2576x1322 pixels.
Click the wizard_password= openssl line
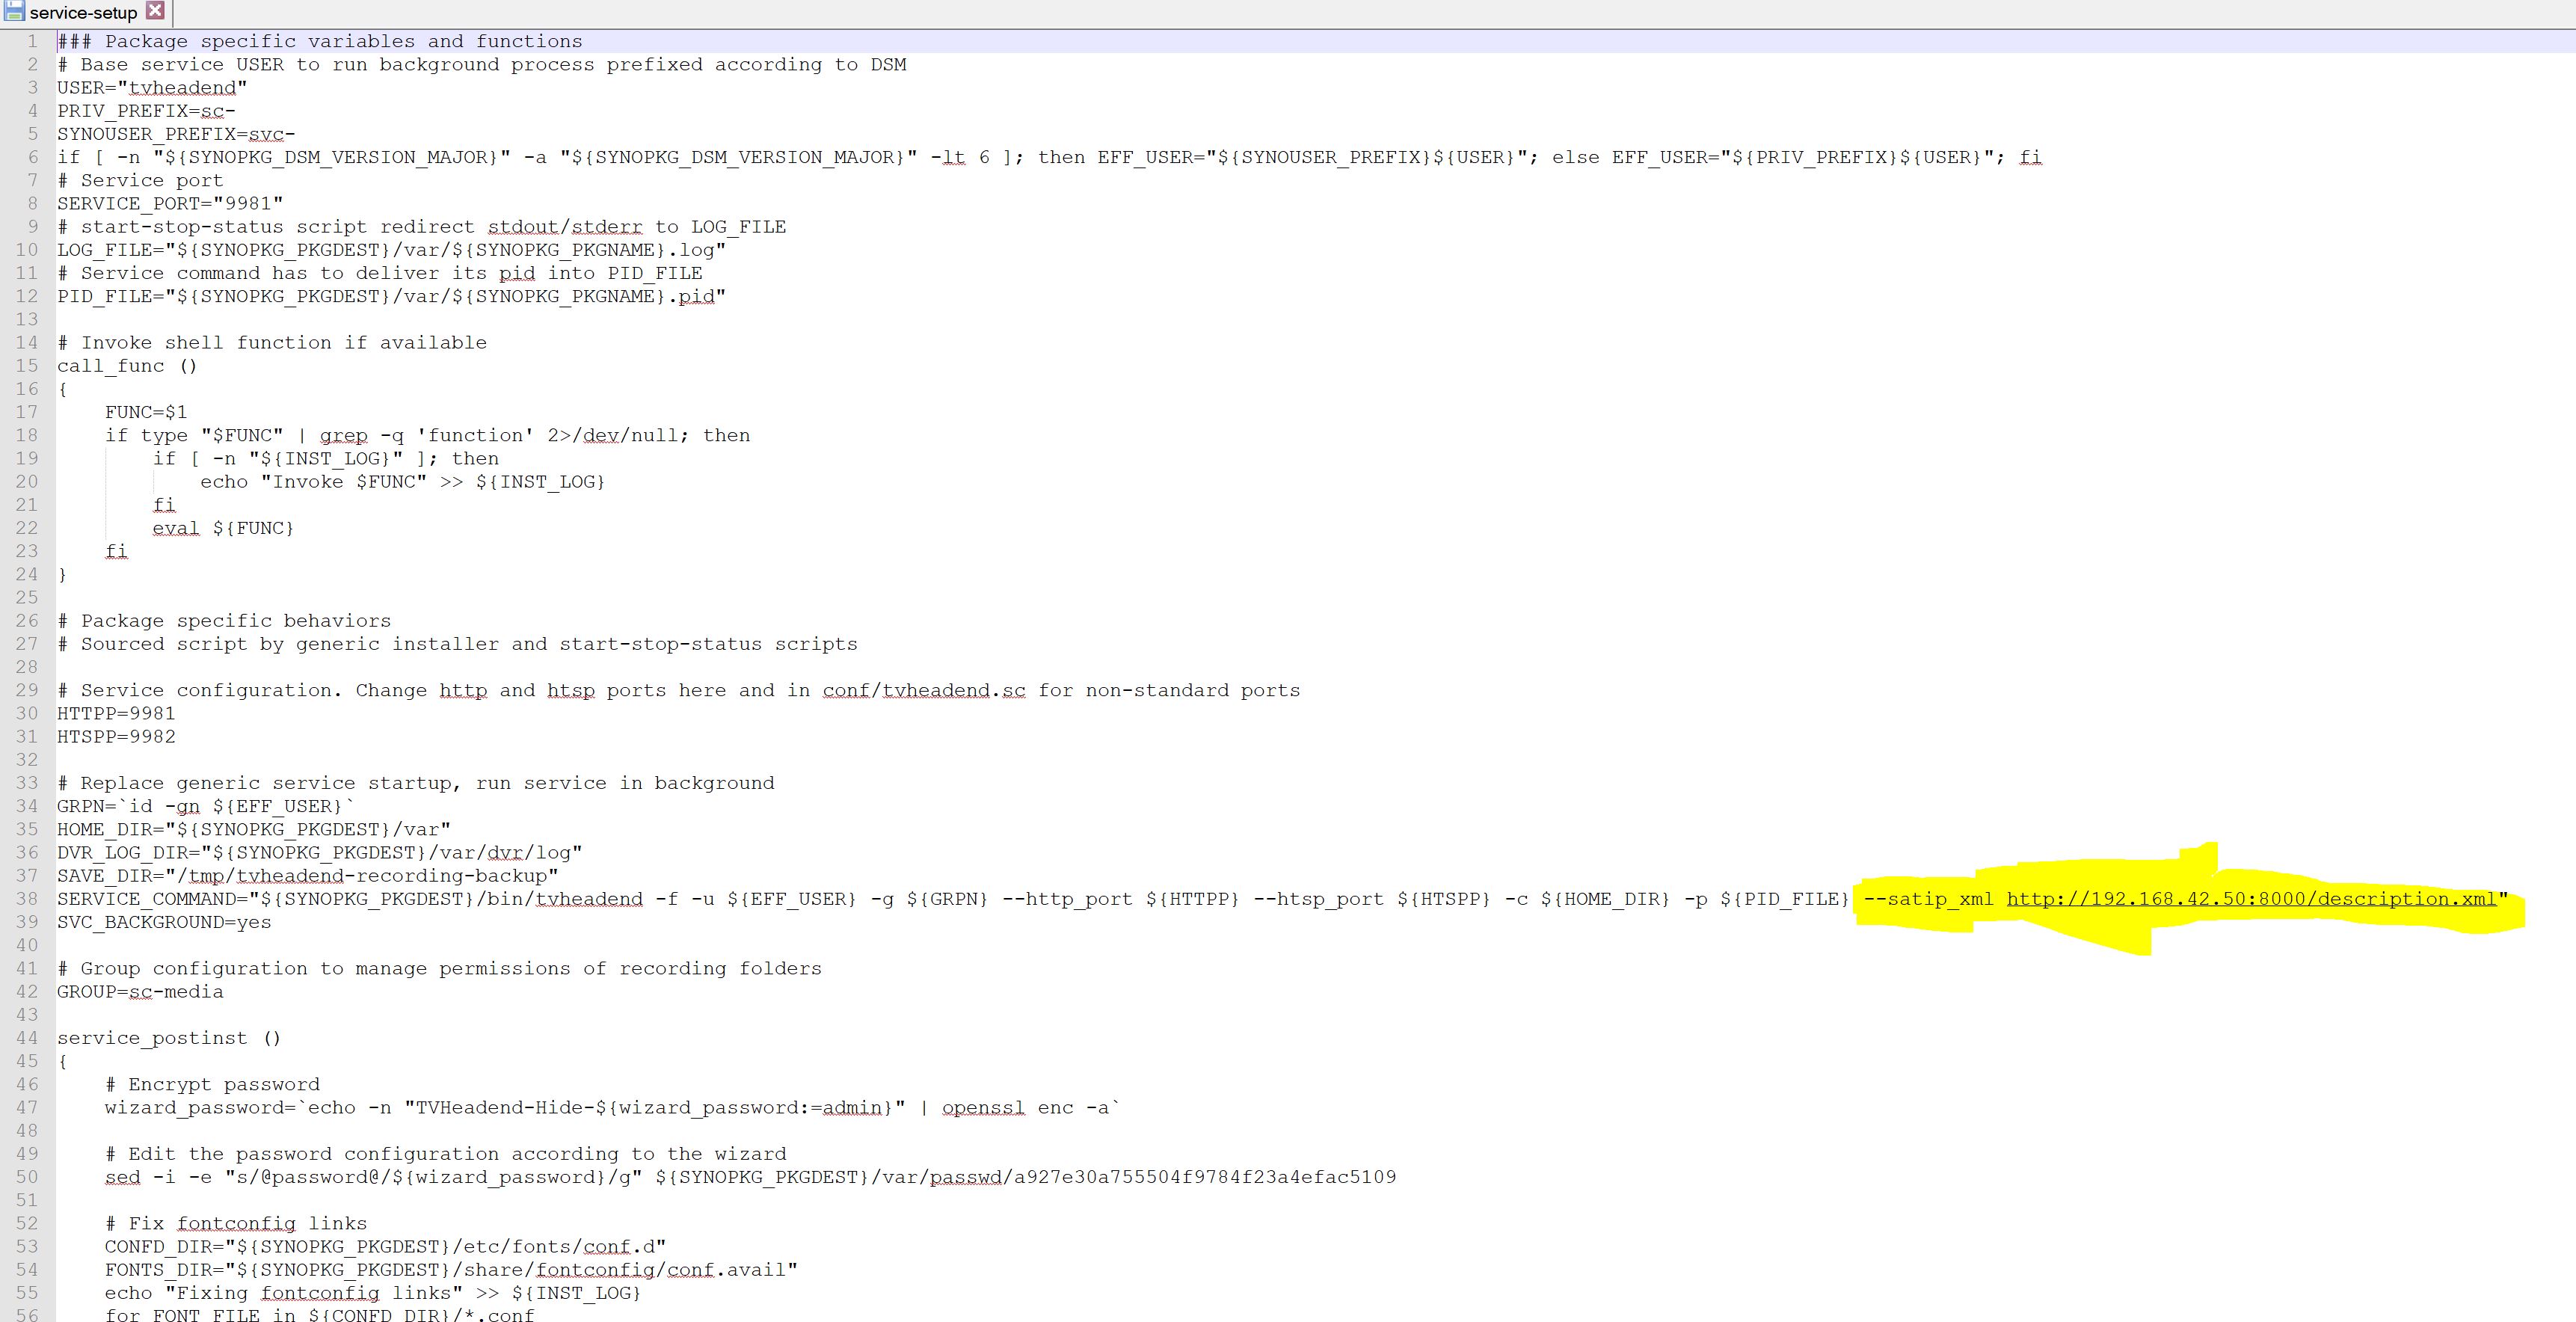(x=613, y=1108)
